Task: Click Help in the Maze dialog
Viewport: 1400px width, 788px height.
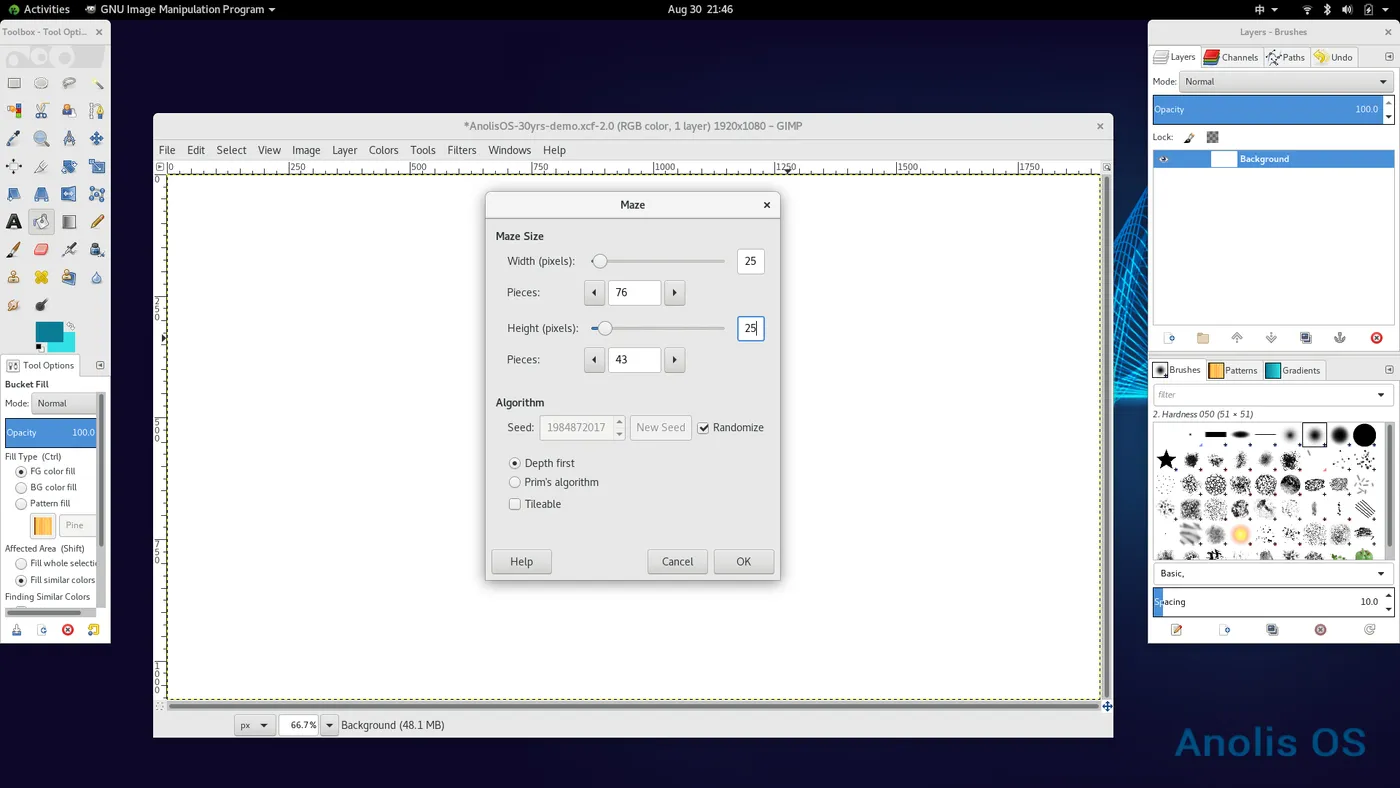Action: click(522, 562)
